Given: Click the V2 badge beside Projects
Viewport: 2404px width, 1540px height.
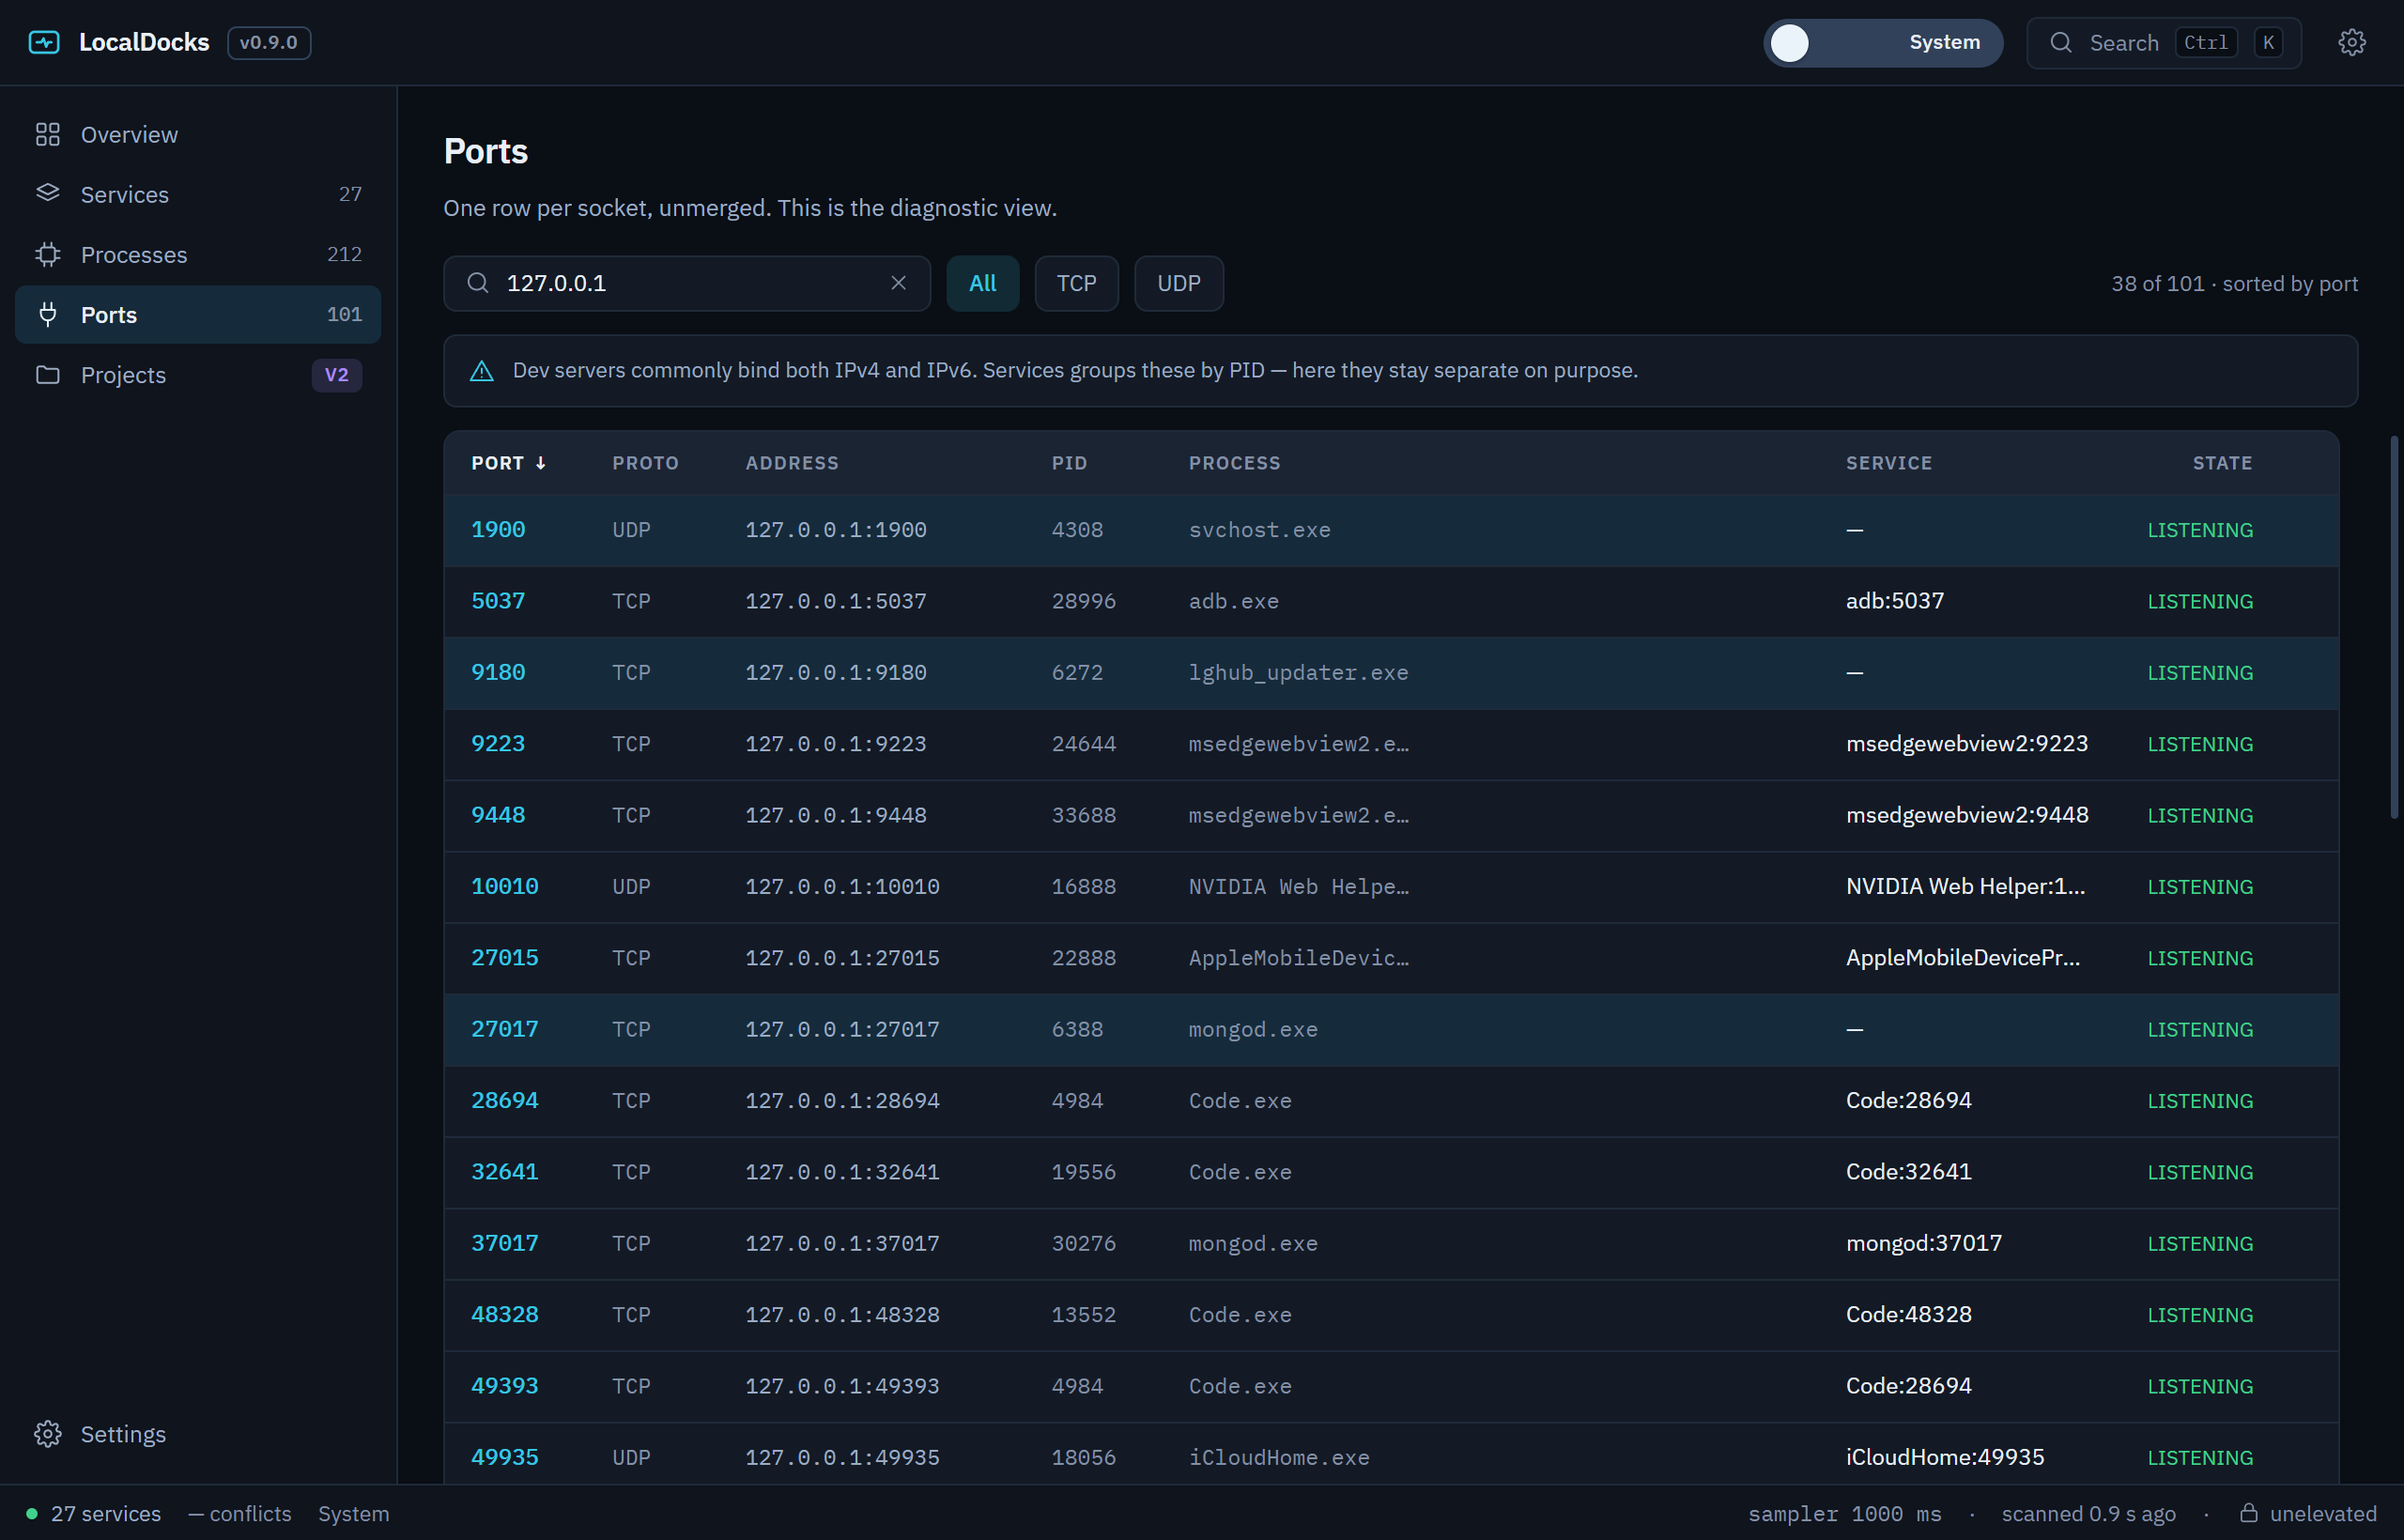Looking at the screenshot, I should click(x=336, y=374).
